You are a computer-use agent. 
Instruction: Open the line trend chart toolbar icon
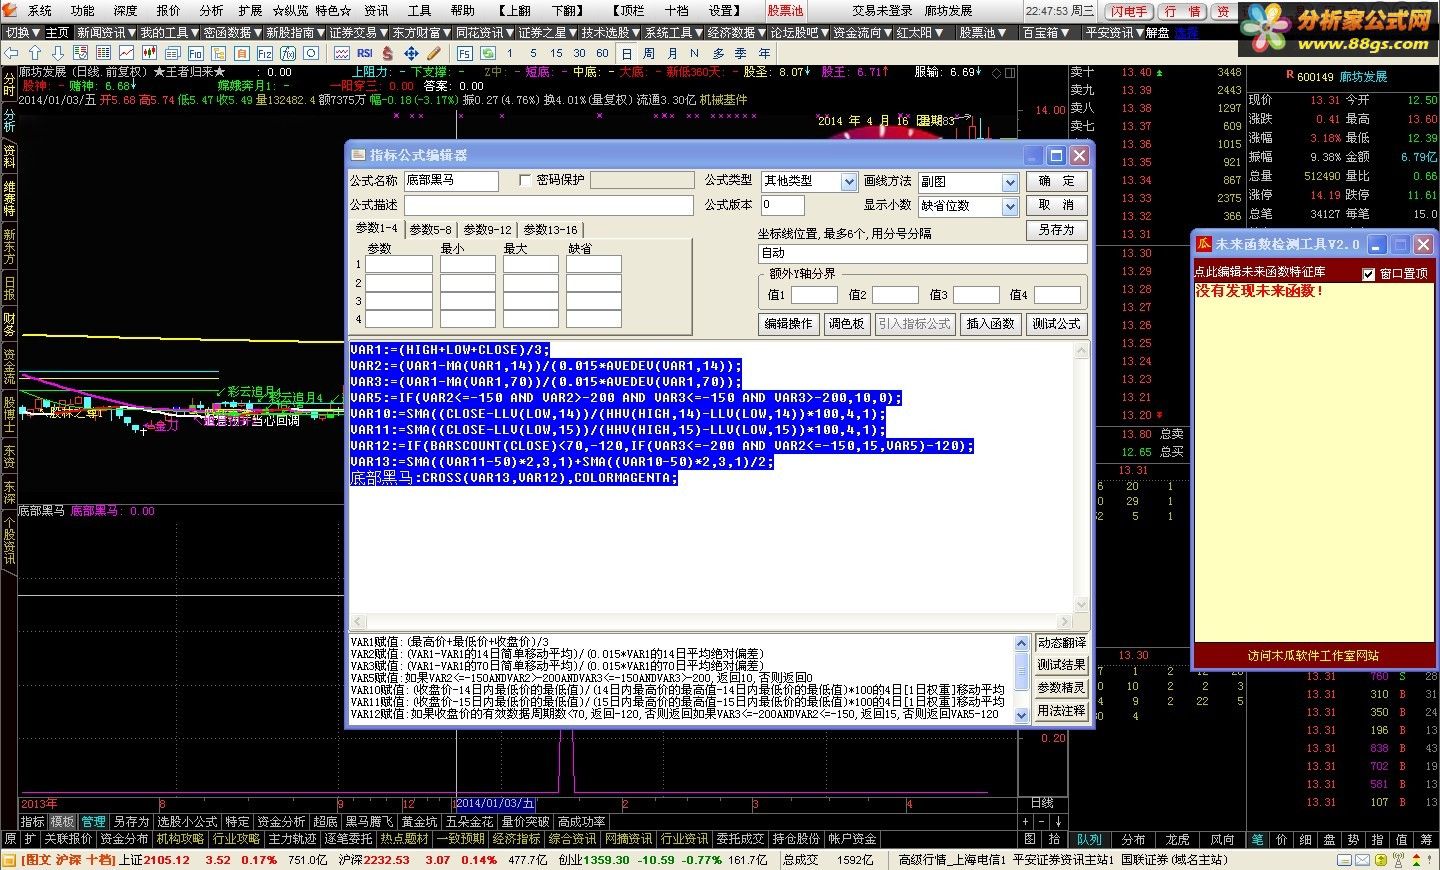tap(126, 53)
